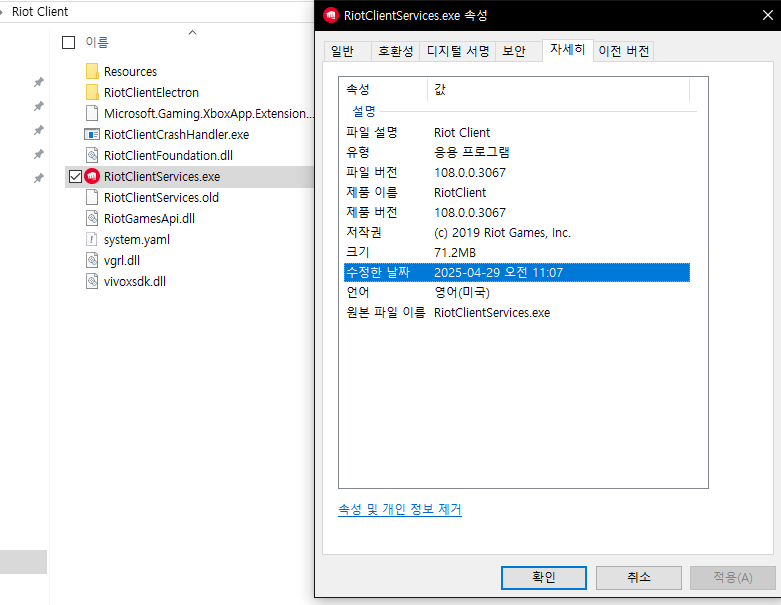Select the 파일 설명 property row
The image size is (781, 605).
pyautogui.click(x=517, y=132)
